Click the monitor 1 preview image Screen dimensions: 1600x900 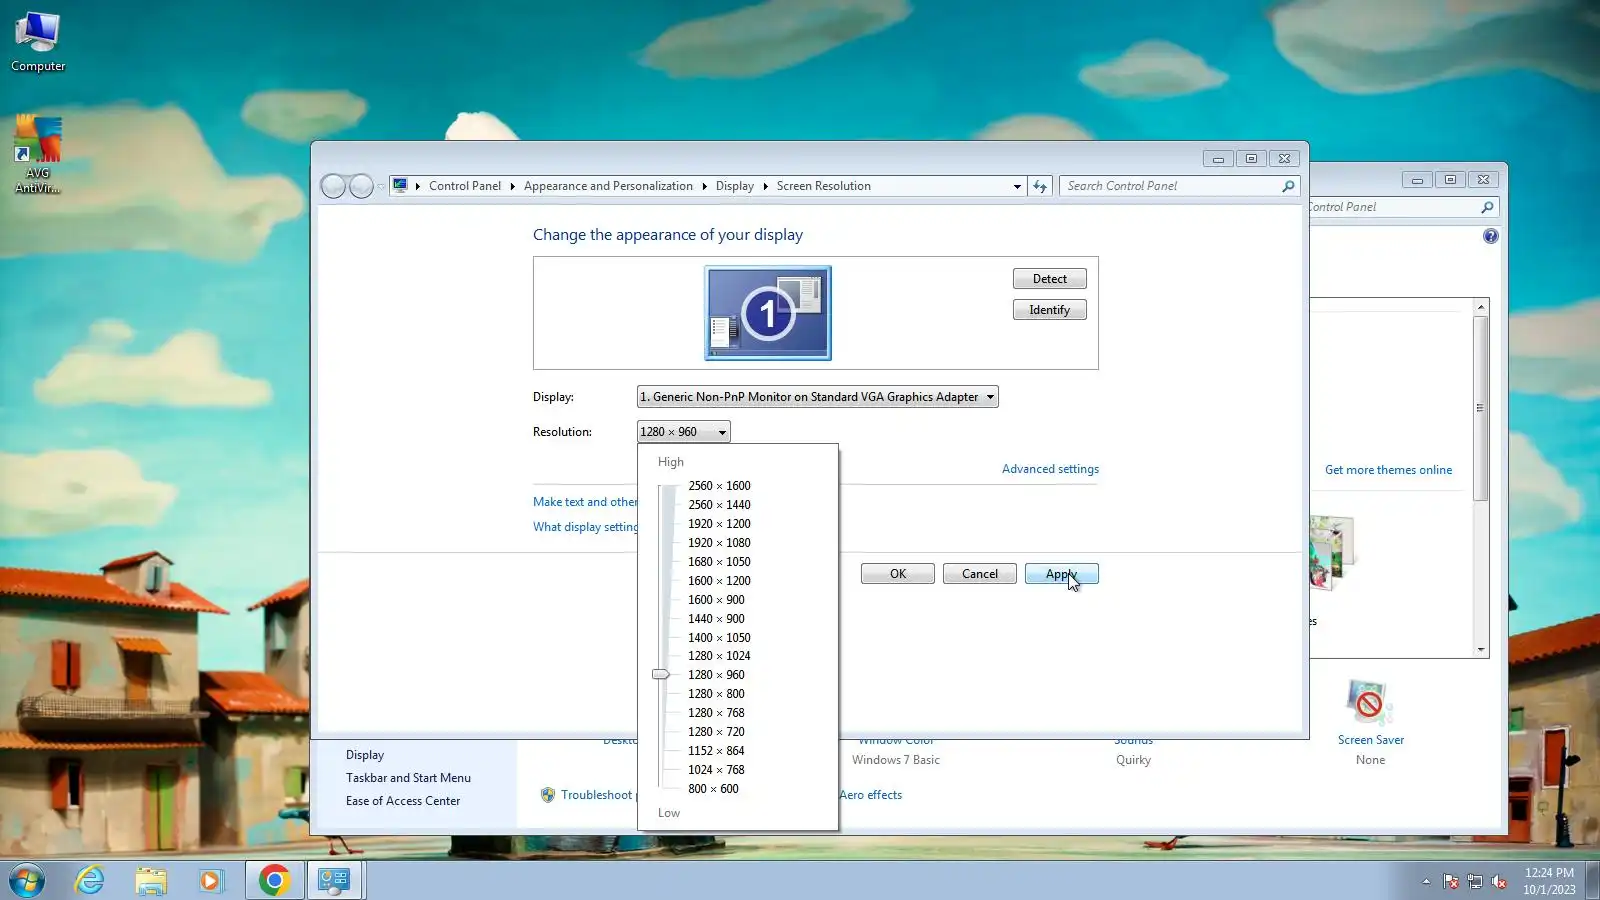tap(768, 313)
